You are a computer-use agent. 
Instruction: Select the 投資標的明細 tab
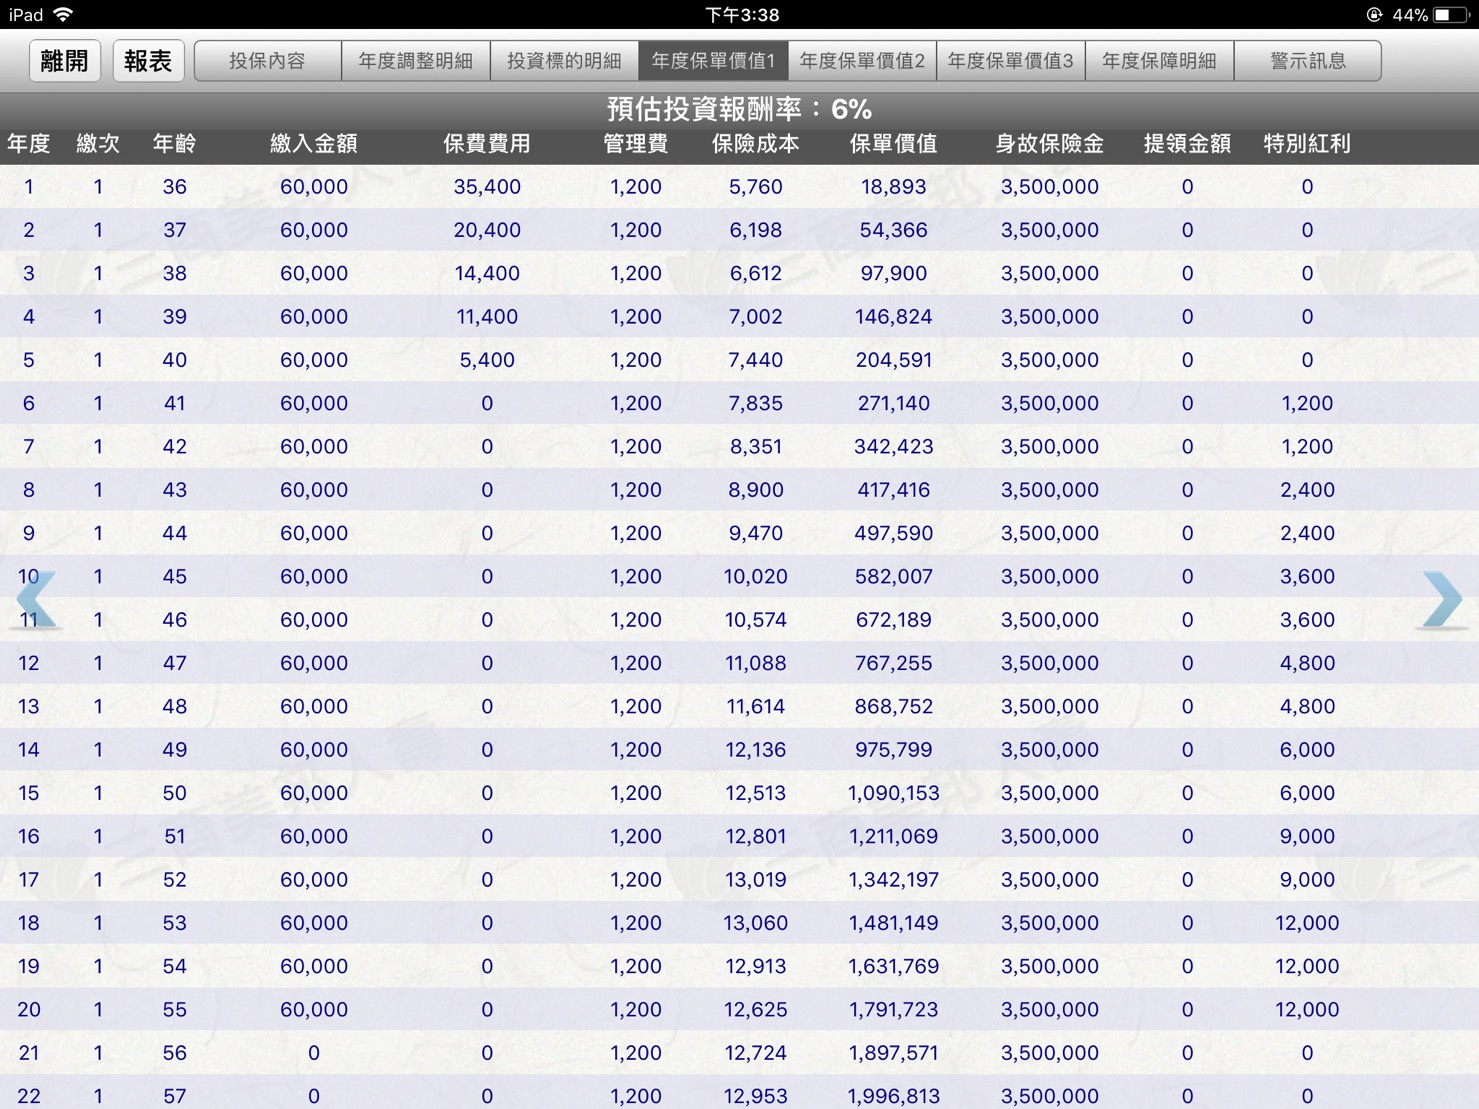pyautogui.click(x=564, y=61)
